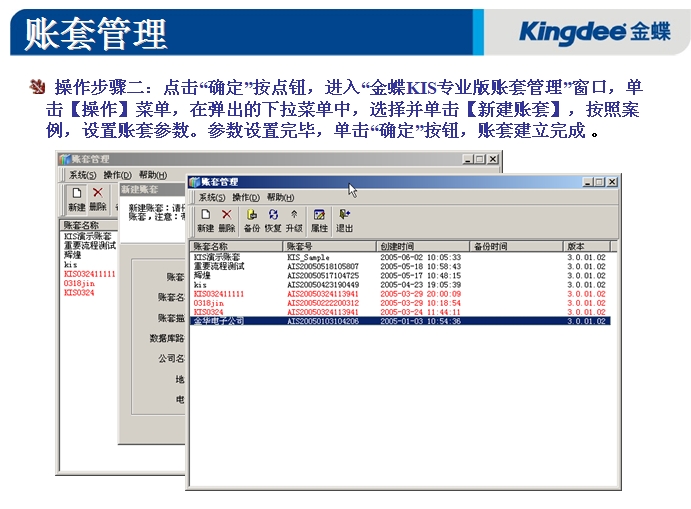The width and height of the screenshot is (691, 509).
Task: Click the account number AIS20050423190449
Action: pos(323,285)
